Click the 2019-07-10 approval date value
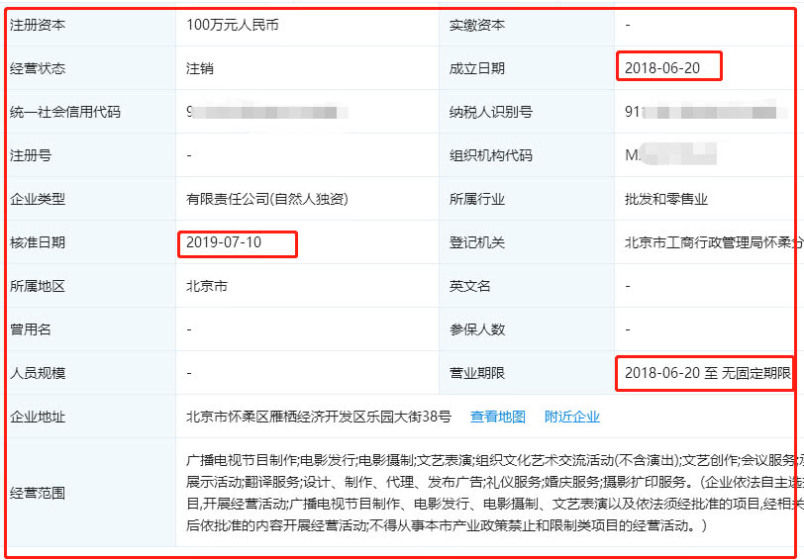Viewport: 804px width, 560px height. click(x=224, y=243)
